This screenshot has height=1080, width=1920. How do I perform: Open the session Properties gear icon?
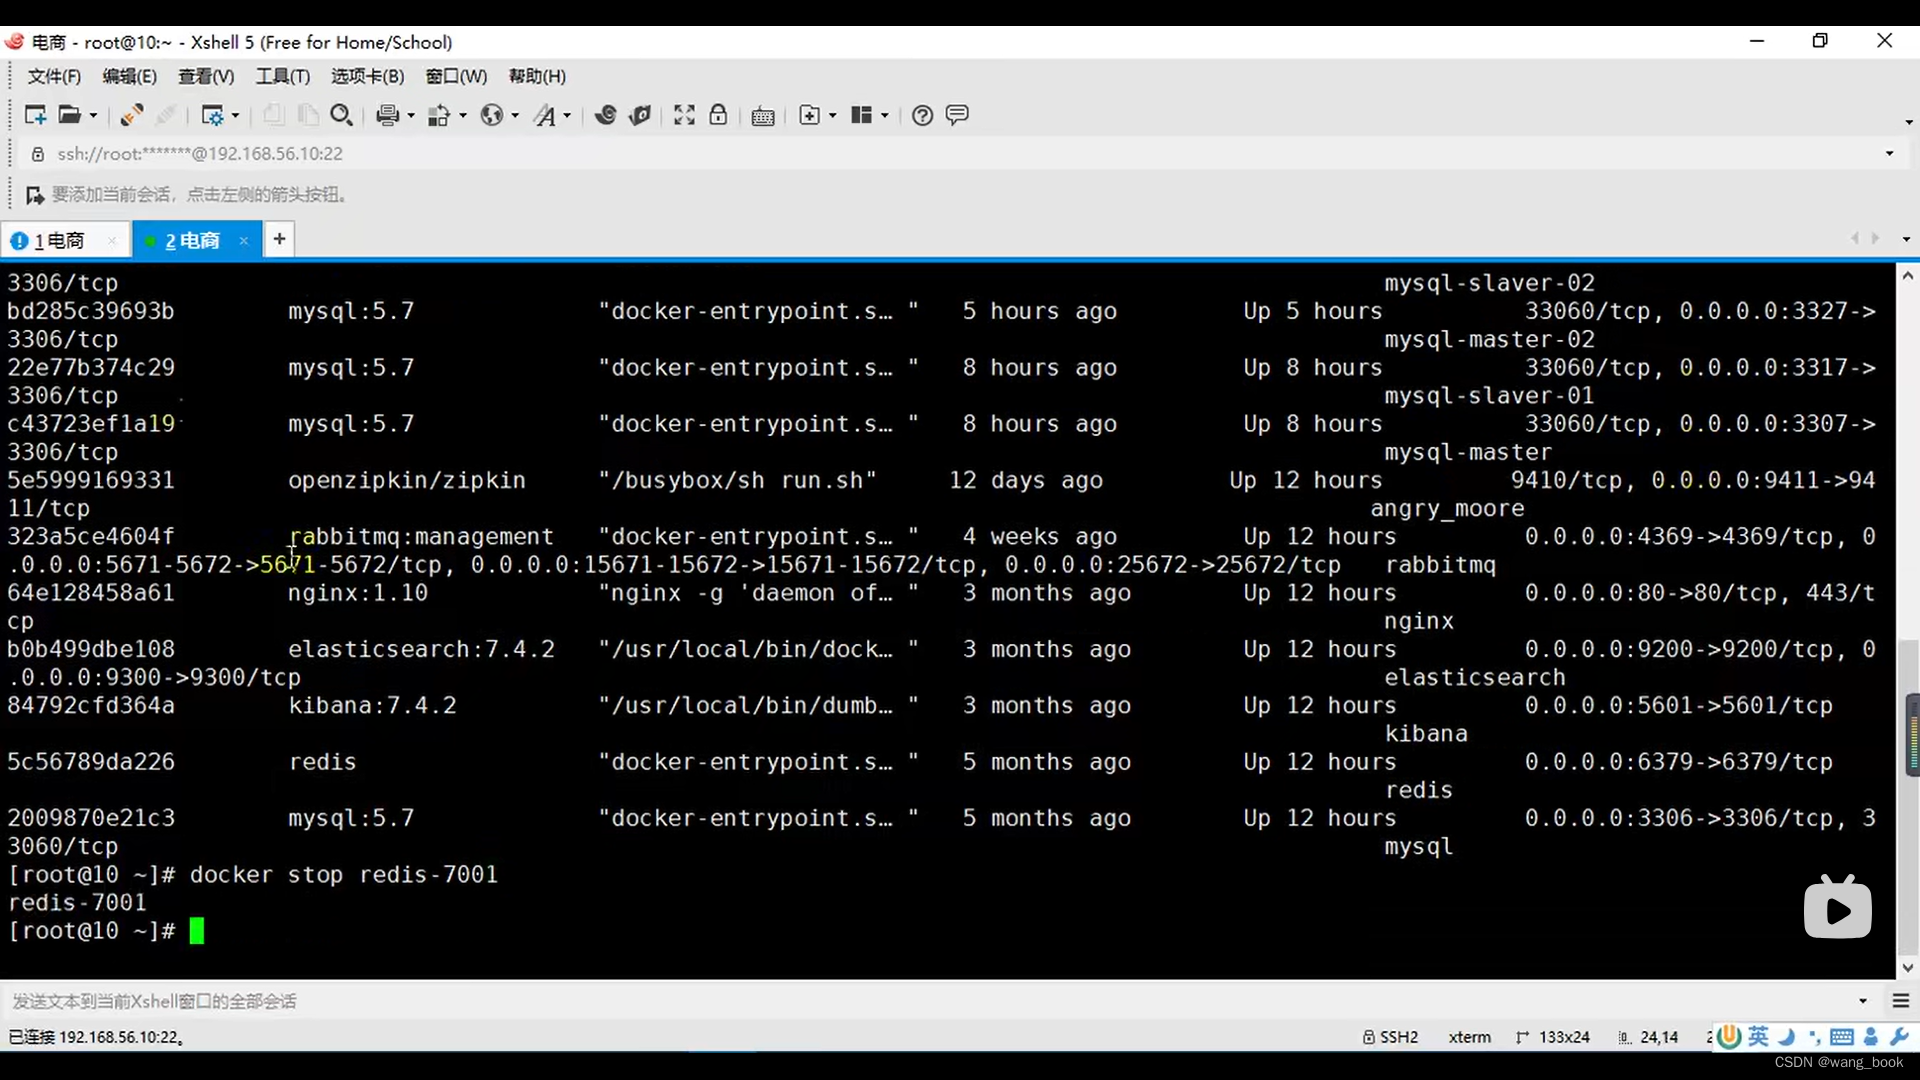point(212,115)
